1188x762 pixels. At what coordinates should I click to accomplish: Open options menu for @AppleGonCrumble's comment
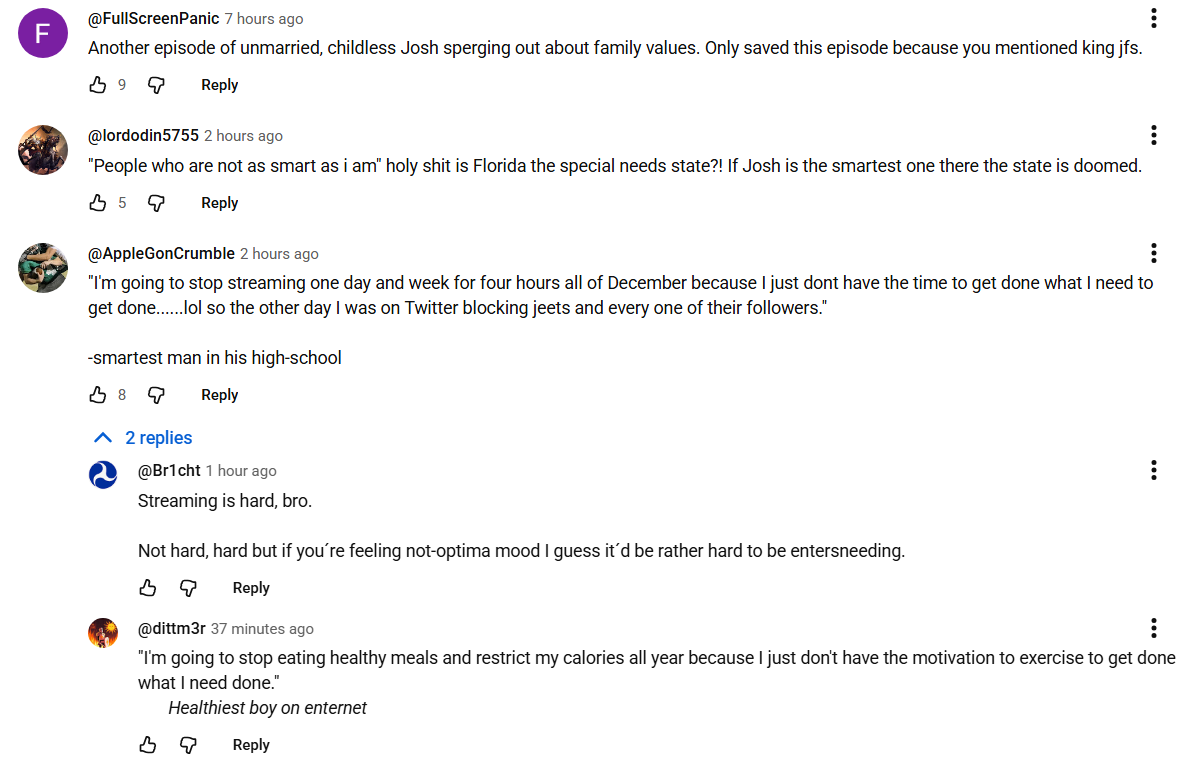click(1154, 253)
